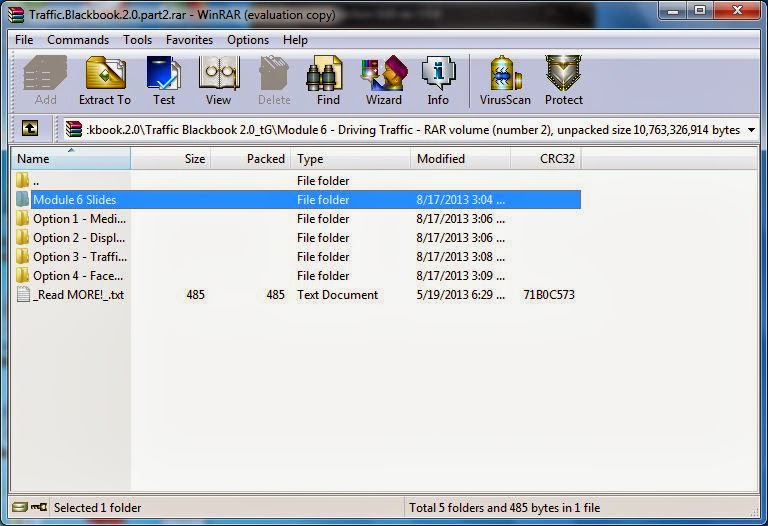Click date 8/17/2013 3:09 cell
The width and height of the screenshot is (768, 526).
point(460,276)
